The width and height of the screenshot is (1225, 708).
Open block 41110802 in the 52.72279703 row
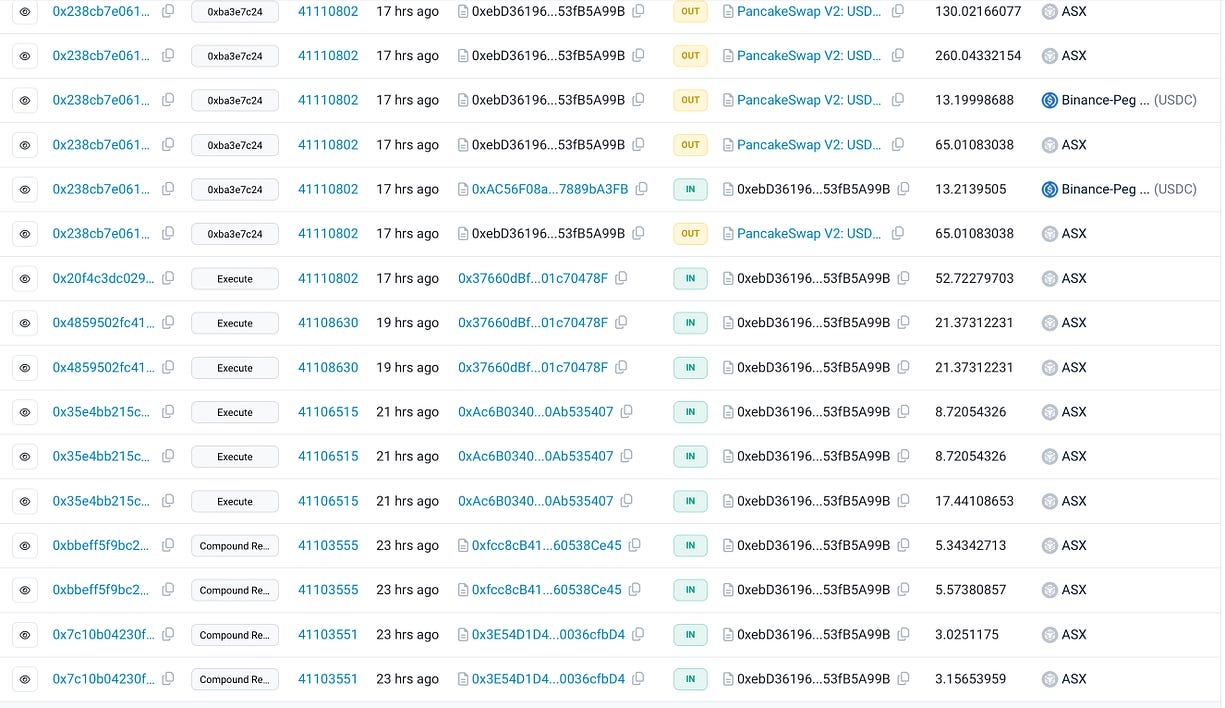[x=327, y=278]
